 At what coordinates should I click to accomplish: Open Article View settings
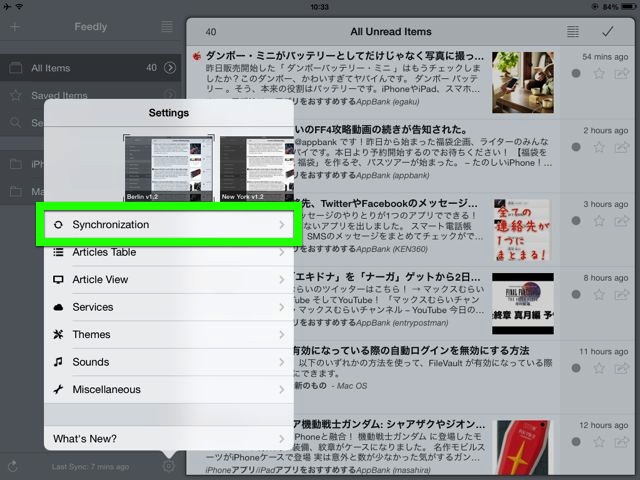point(169,280)
